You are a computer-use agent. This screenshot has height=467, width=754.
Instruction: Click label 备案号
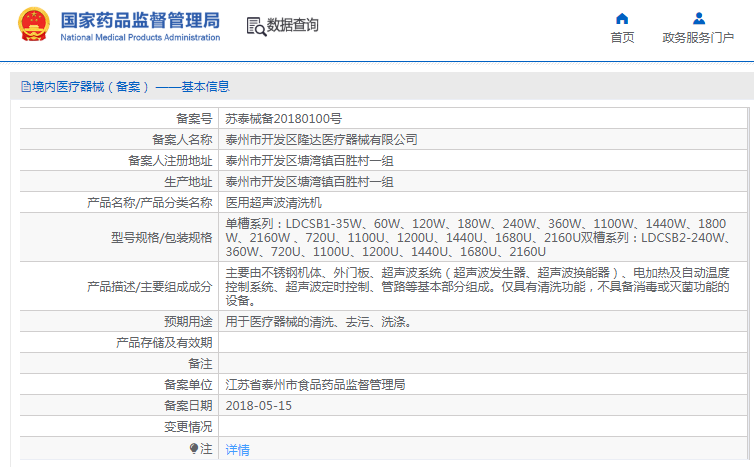tap(194, 119)
